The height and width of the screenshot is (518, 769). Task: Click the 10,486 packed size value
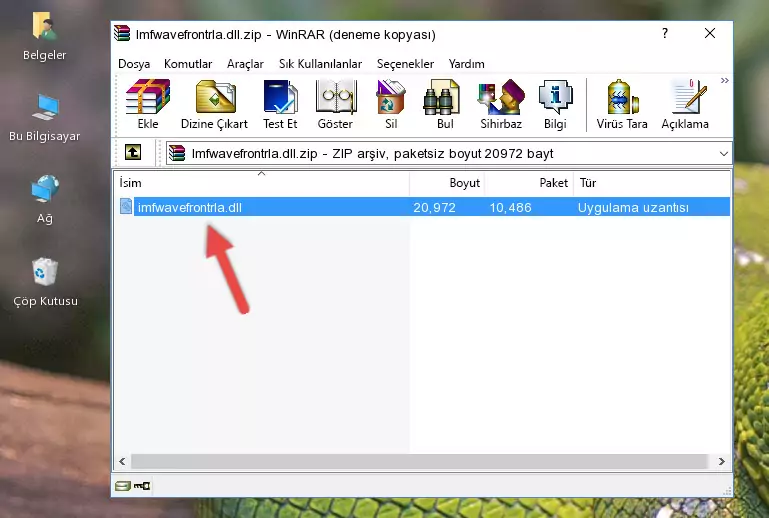coord(511,207)
